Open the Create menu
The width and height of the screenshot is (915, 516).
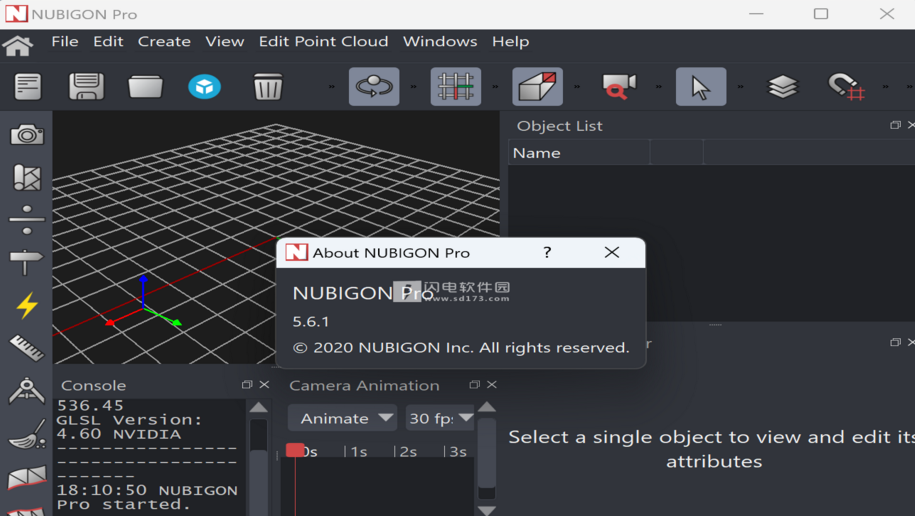164,41
